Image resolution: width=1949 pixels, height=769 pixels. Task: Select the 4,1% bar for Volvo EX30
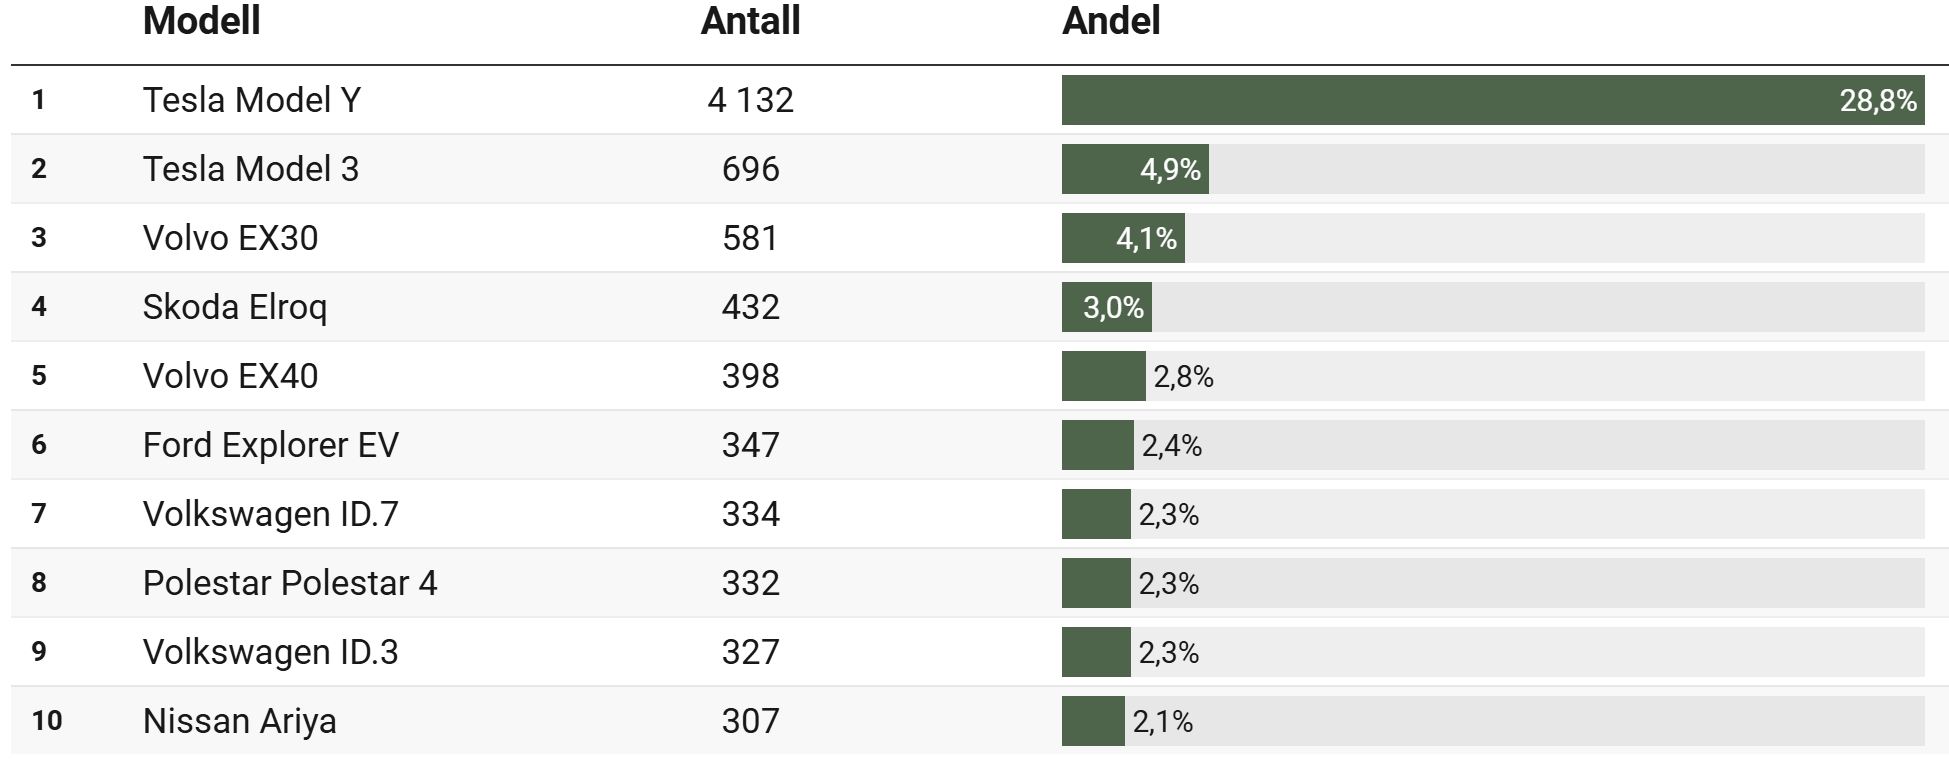coord(1122,239)
